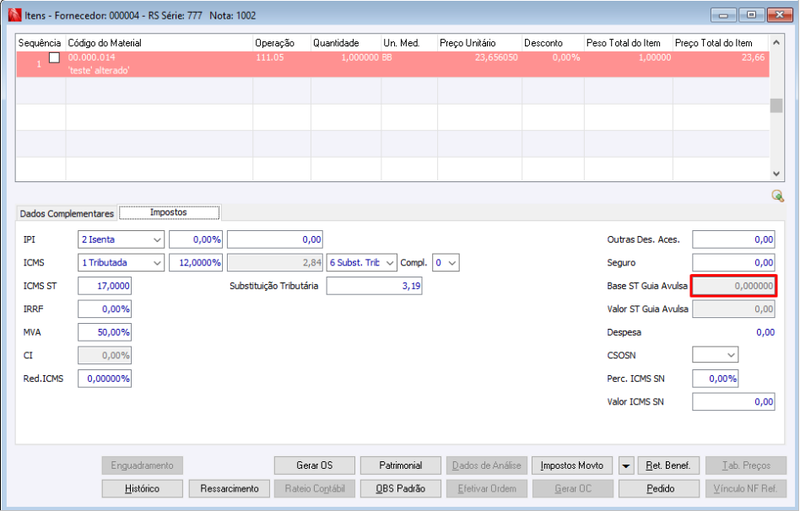Viewport: 800px width, 511px height.
Task: Click the Seguro value field
Action: pos(733,263)
